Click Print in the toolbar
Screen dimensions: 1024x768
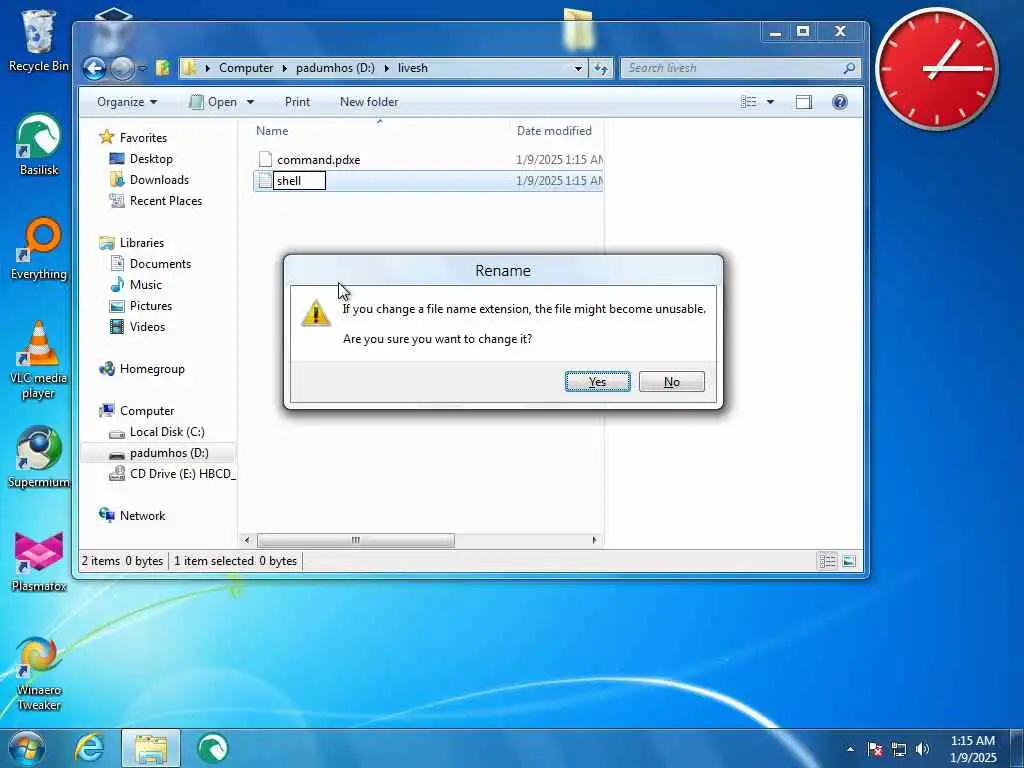coord(297,102)
